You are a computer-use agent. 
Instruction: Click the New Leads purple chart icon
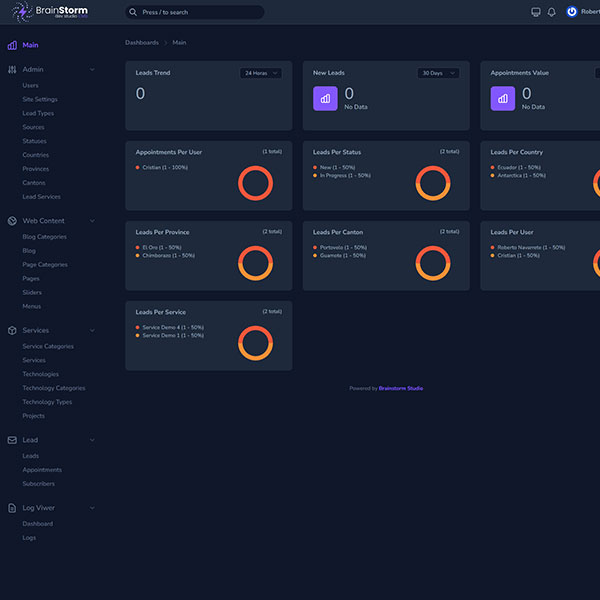pyautogui.click(x=325, y=99)
